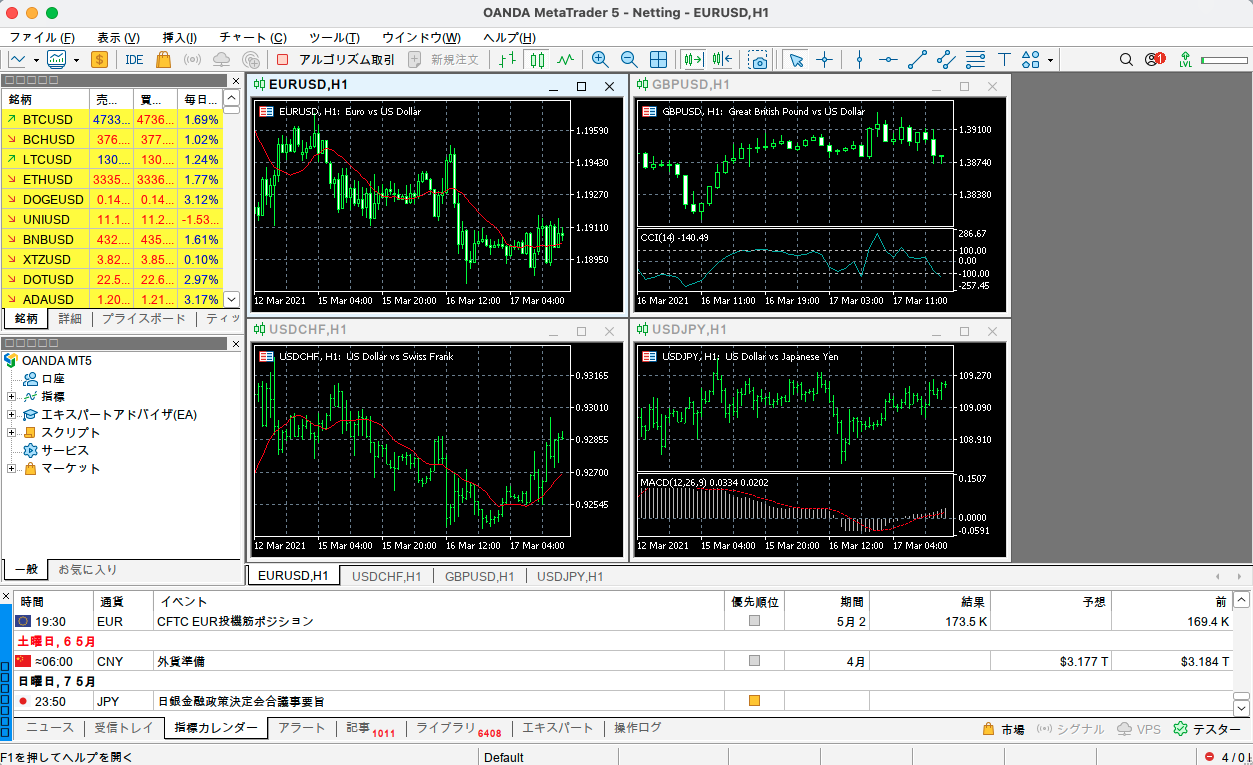Switch to the 詳細 tab in Market Watch
The height and width of the screenshot is (765, 1253).
[70, 319]
